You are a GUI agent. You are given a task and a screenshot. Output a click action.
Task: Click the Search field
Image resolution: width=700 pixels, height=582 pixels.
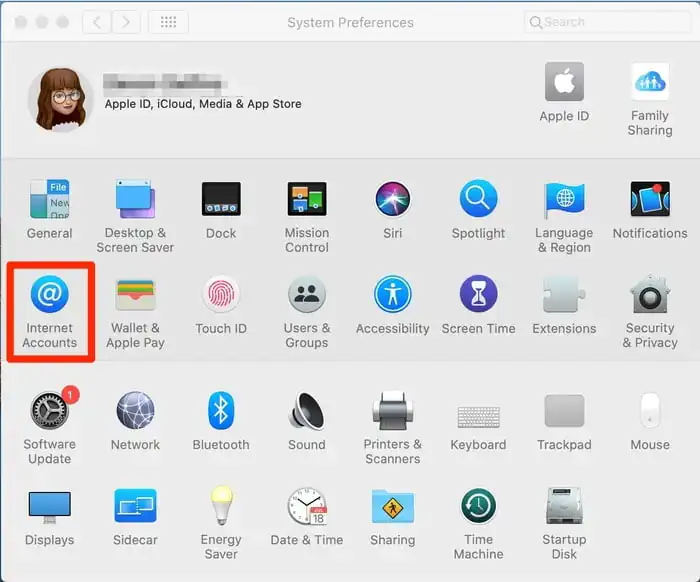coord(607,22)
